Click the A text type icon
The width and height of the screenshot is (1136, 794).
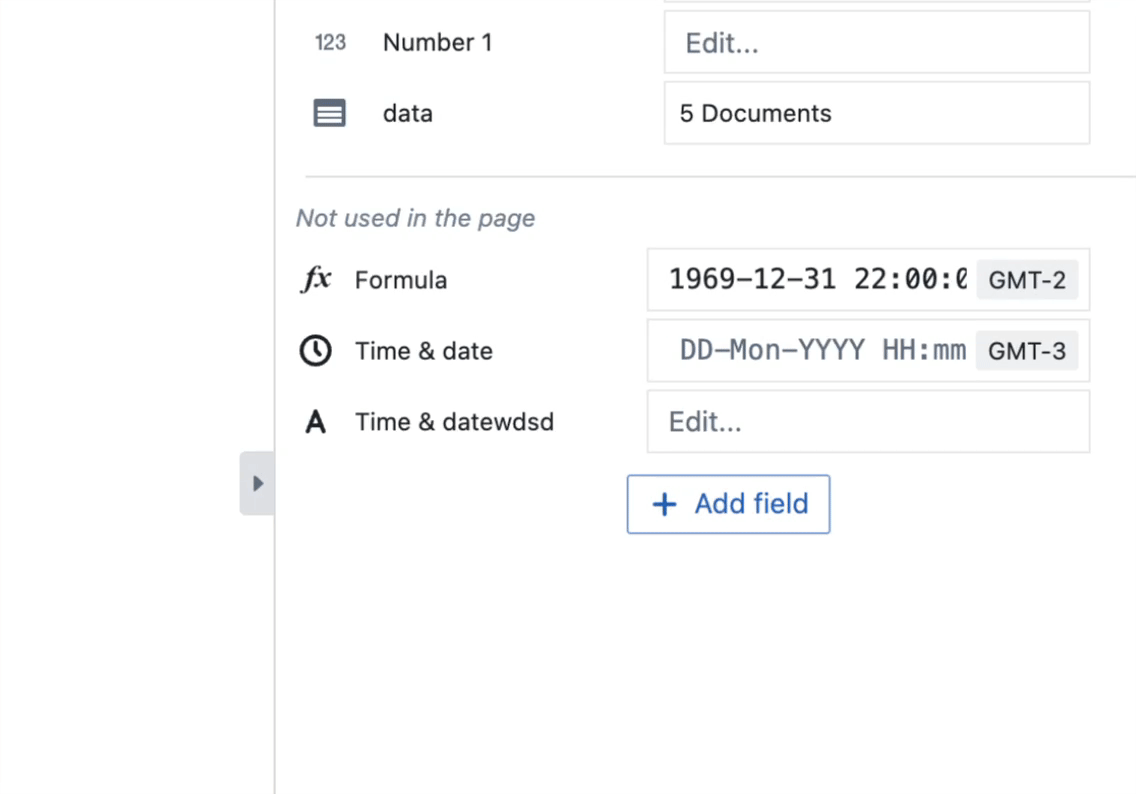pos(316,422)
